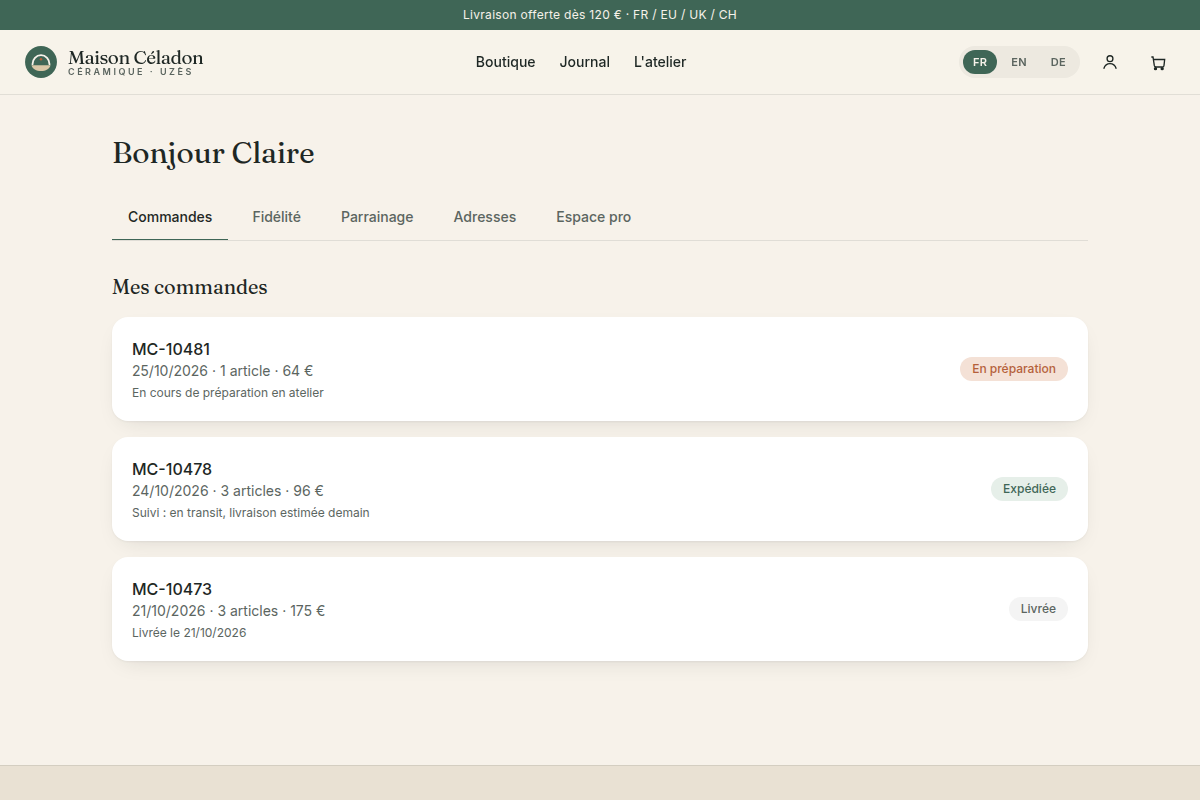Click the 'Livrée' status badge
1200x800 pixels.
(1038, 609)
